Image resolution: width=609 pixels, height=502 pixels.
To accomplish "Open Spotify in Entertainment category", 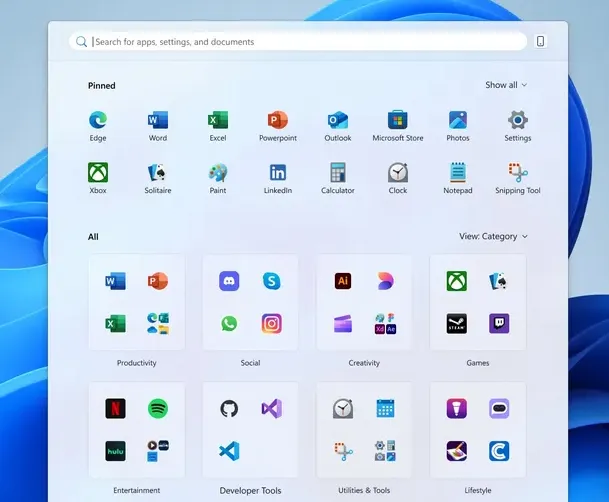I will point(158,408).
